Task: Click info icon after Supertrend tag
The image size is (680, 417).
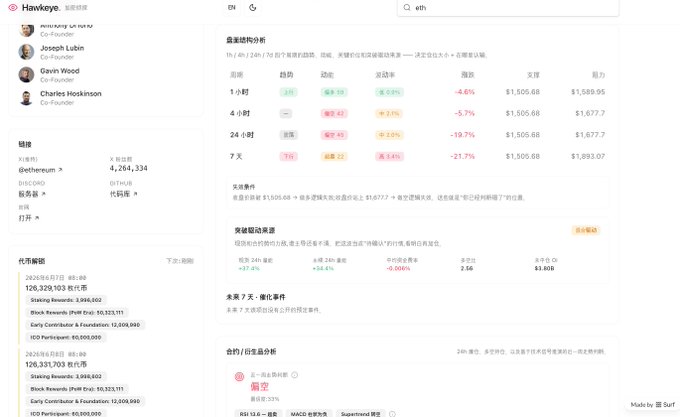Action: (392, 414)
